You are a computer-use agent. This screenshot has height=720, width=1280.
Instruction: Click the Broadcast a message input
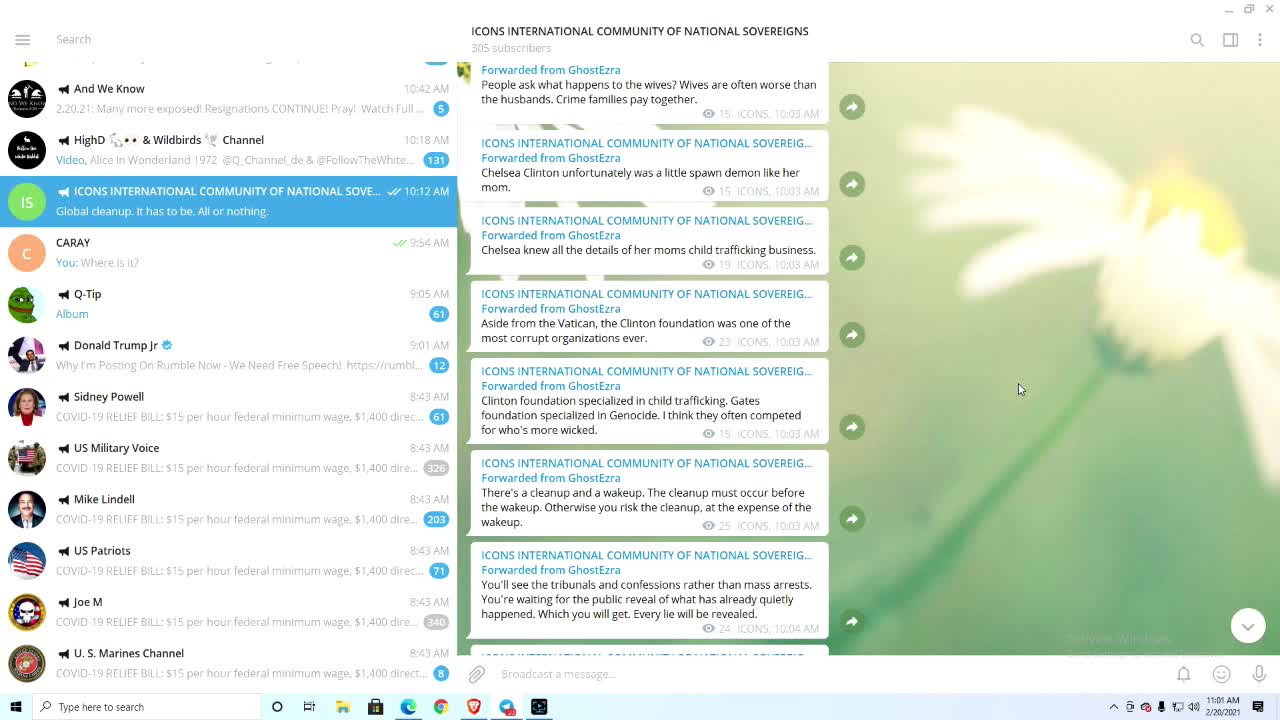830,674
